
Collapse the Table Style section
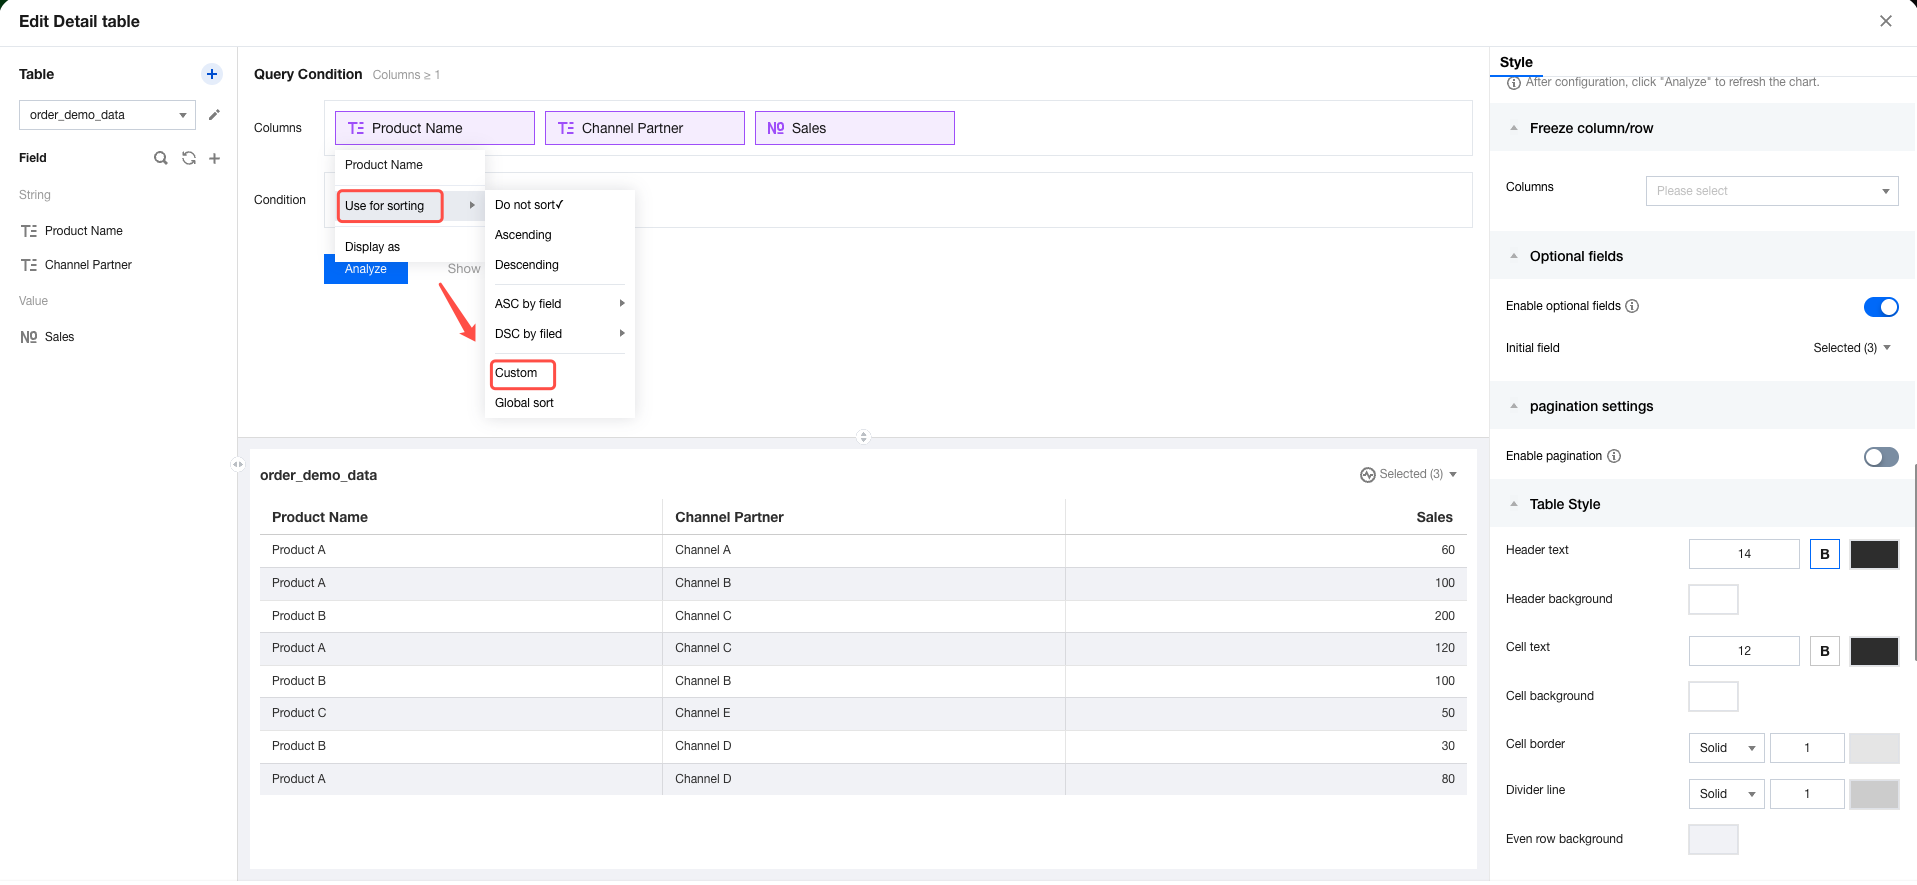(x=1514, y=504)
